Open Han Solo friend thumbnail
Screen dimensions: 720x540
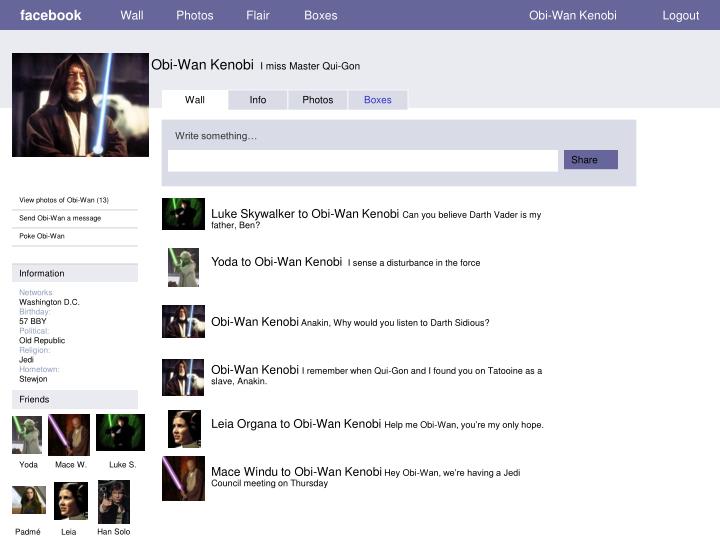(114, 502)
